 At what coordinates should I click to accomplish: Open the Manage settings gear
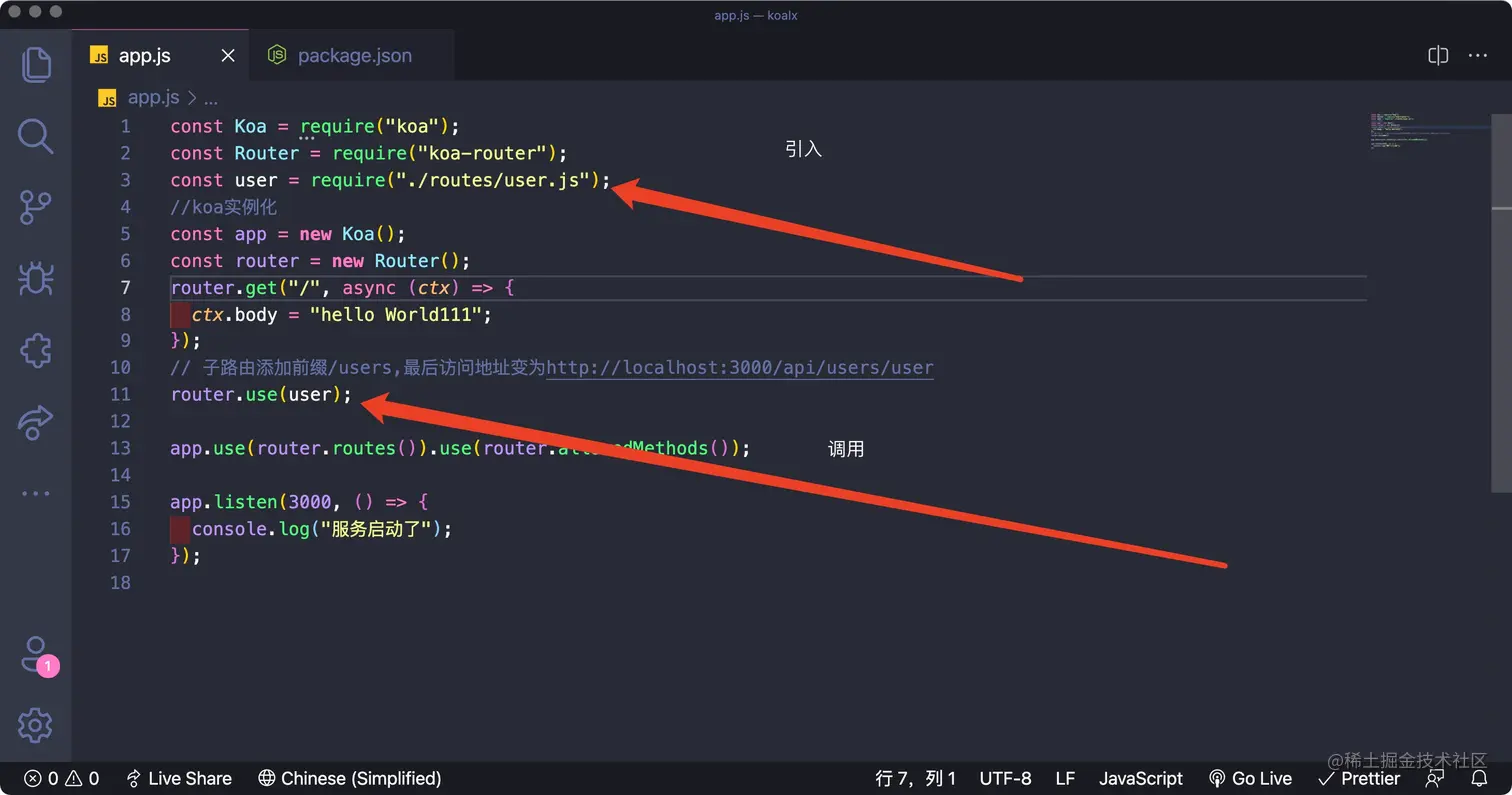(x=36, y=726)
